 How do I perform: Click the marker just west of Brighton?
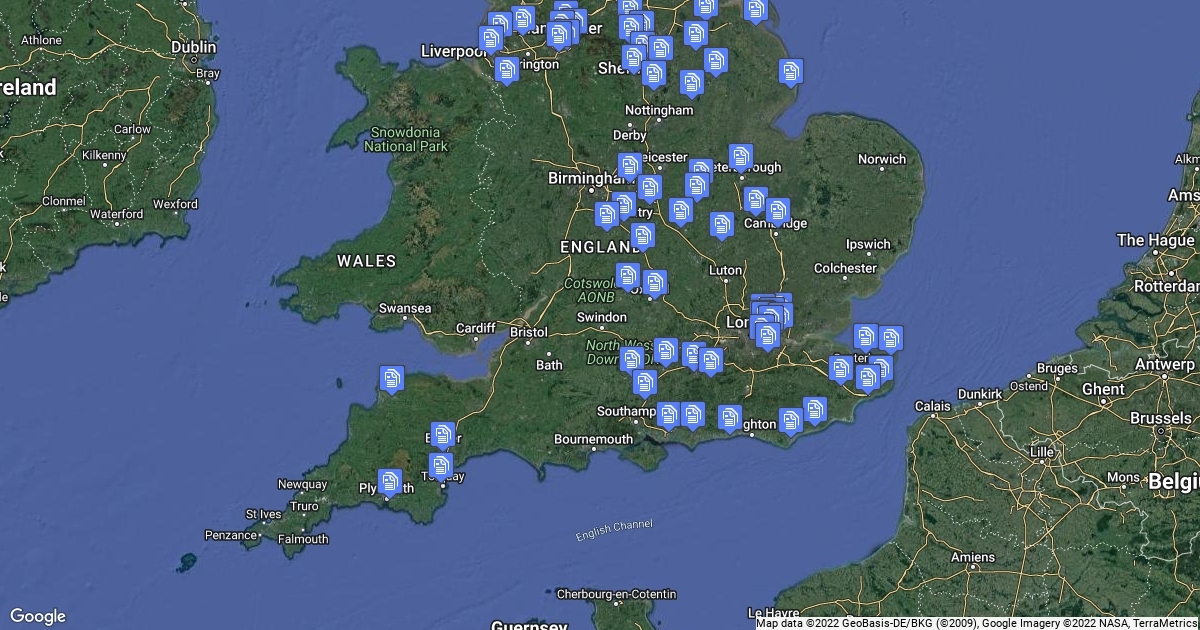(730, 417)
